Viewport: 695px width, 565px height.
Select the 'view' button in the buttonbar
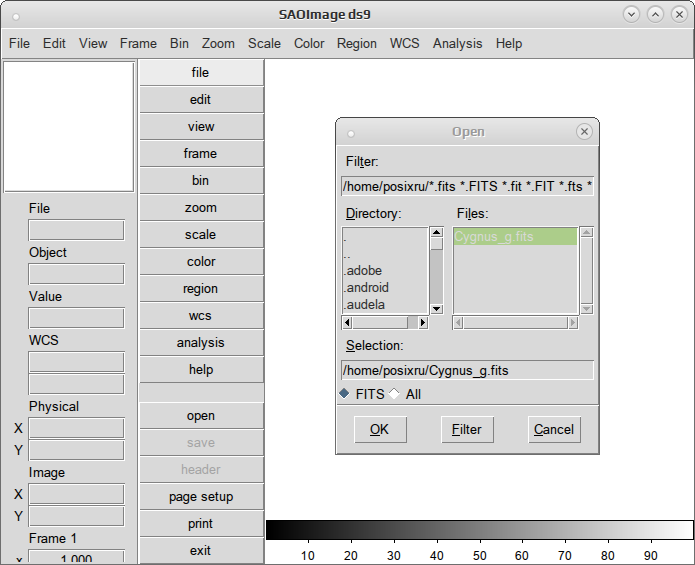point(202,127)
